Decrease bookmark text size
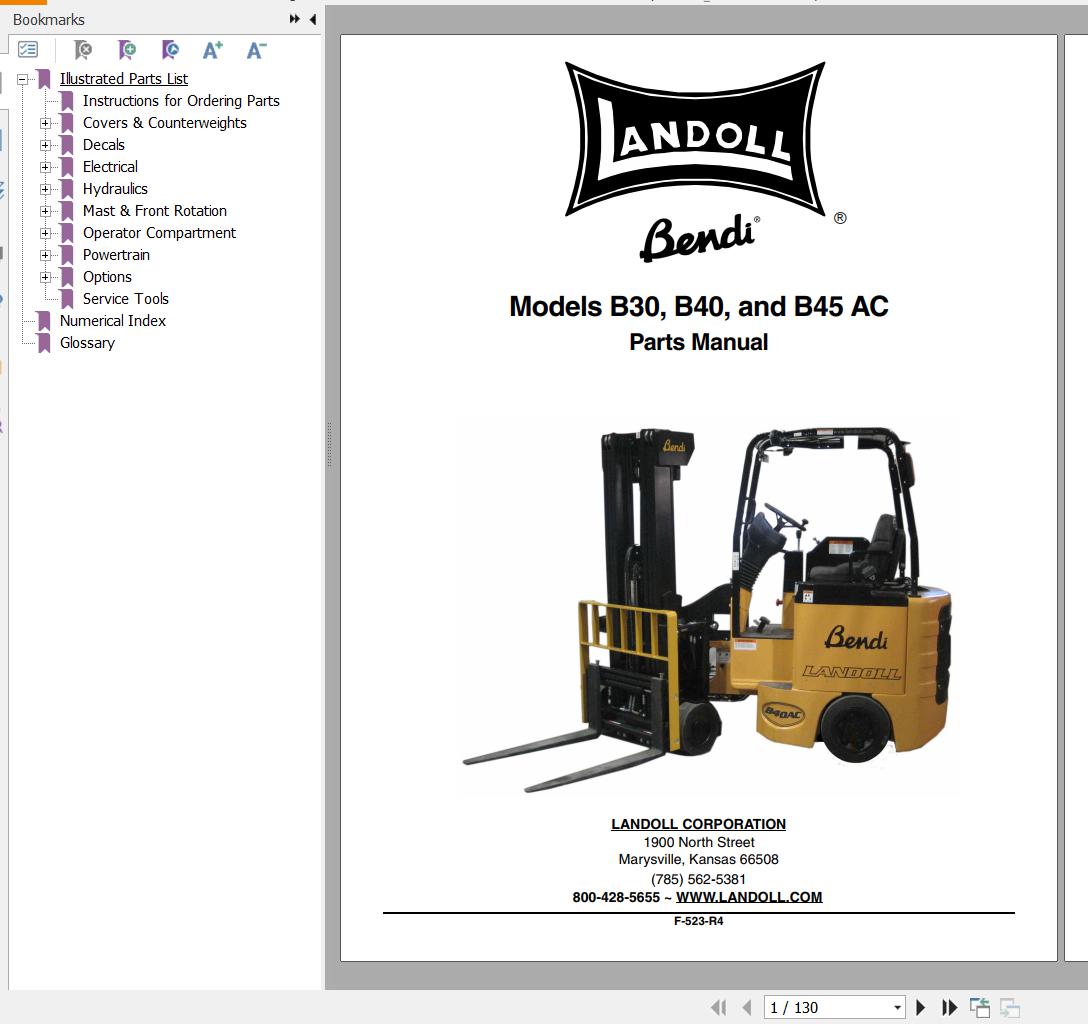Screen dimensions: 1088x1024 click(255, 49)
